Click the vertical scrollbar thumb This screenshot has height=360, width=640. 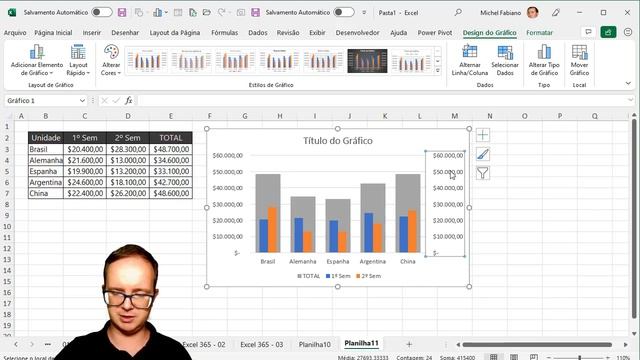tap(634, 218)
